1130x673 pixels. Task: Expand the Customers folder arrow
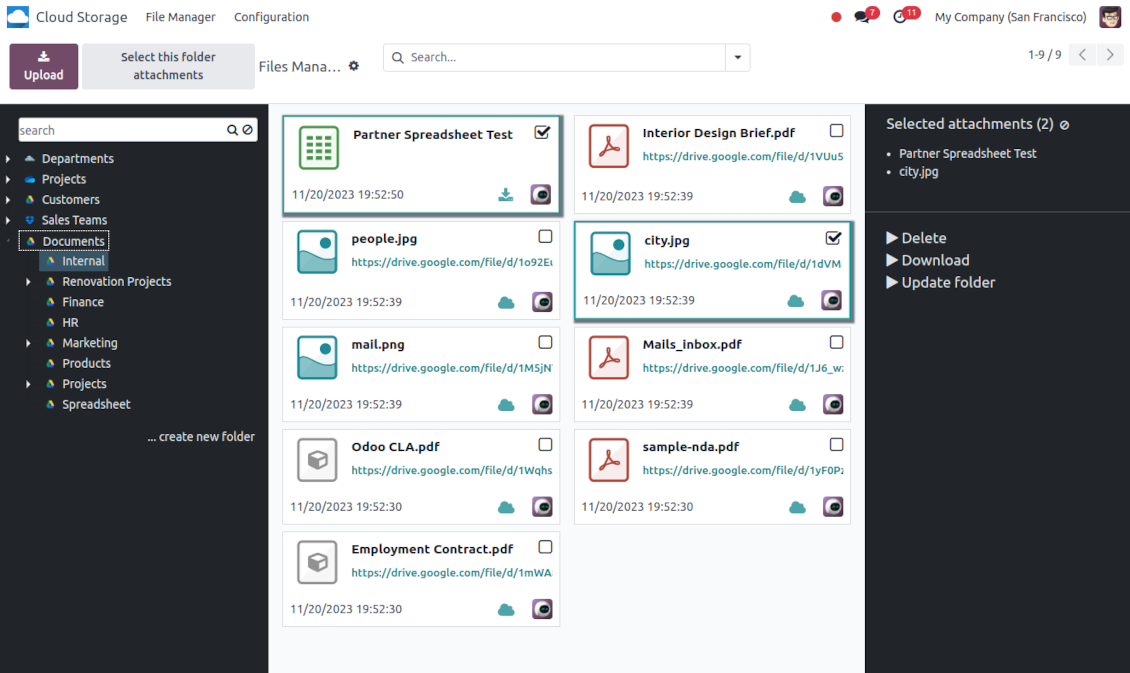8,200
